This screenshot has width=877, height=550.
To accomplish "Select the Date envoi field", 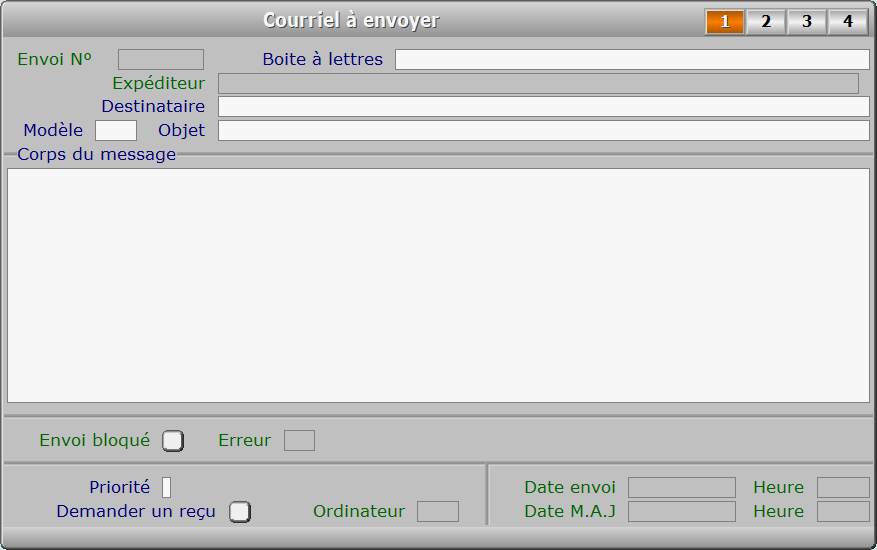I will (x=682, y=487).
